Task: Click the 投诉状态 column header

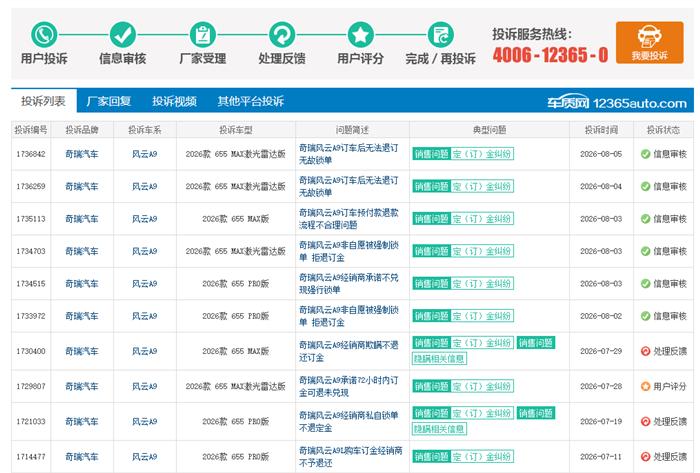Action: pos(663,130)
